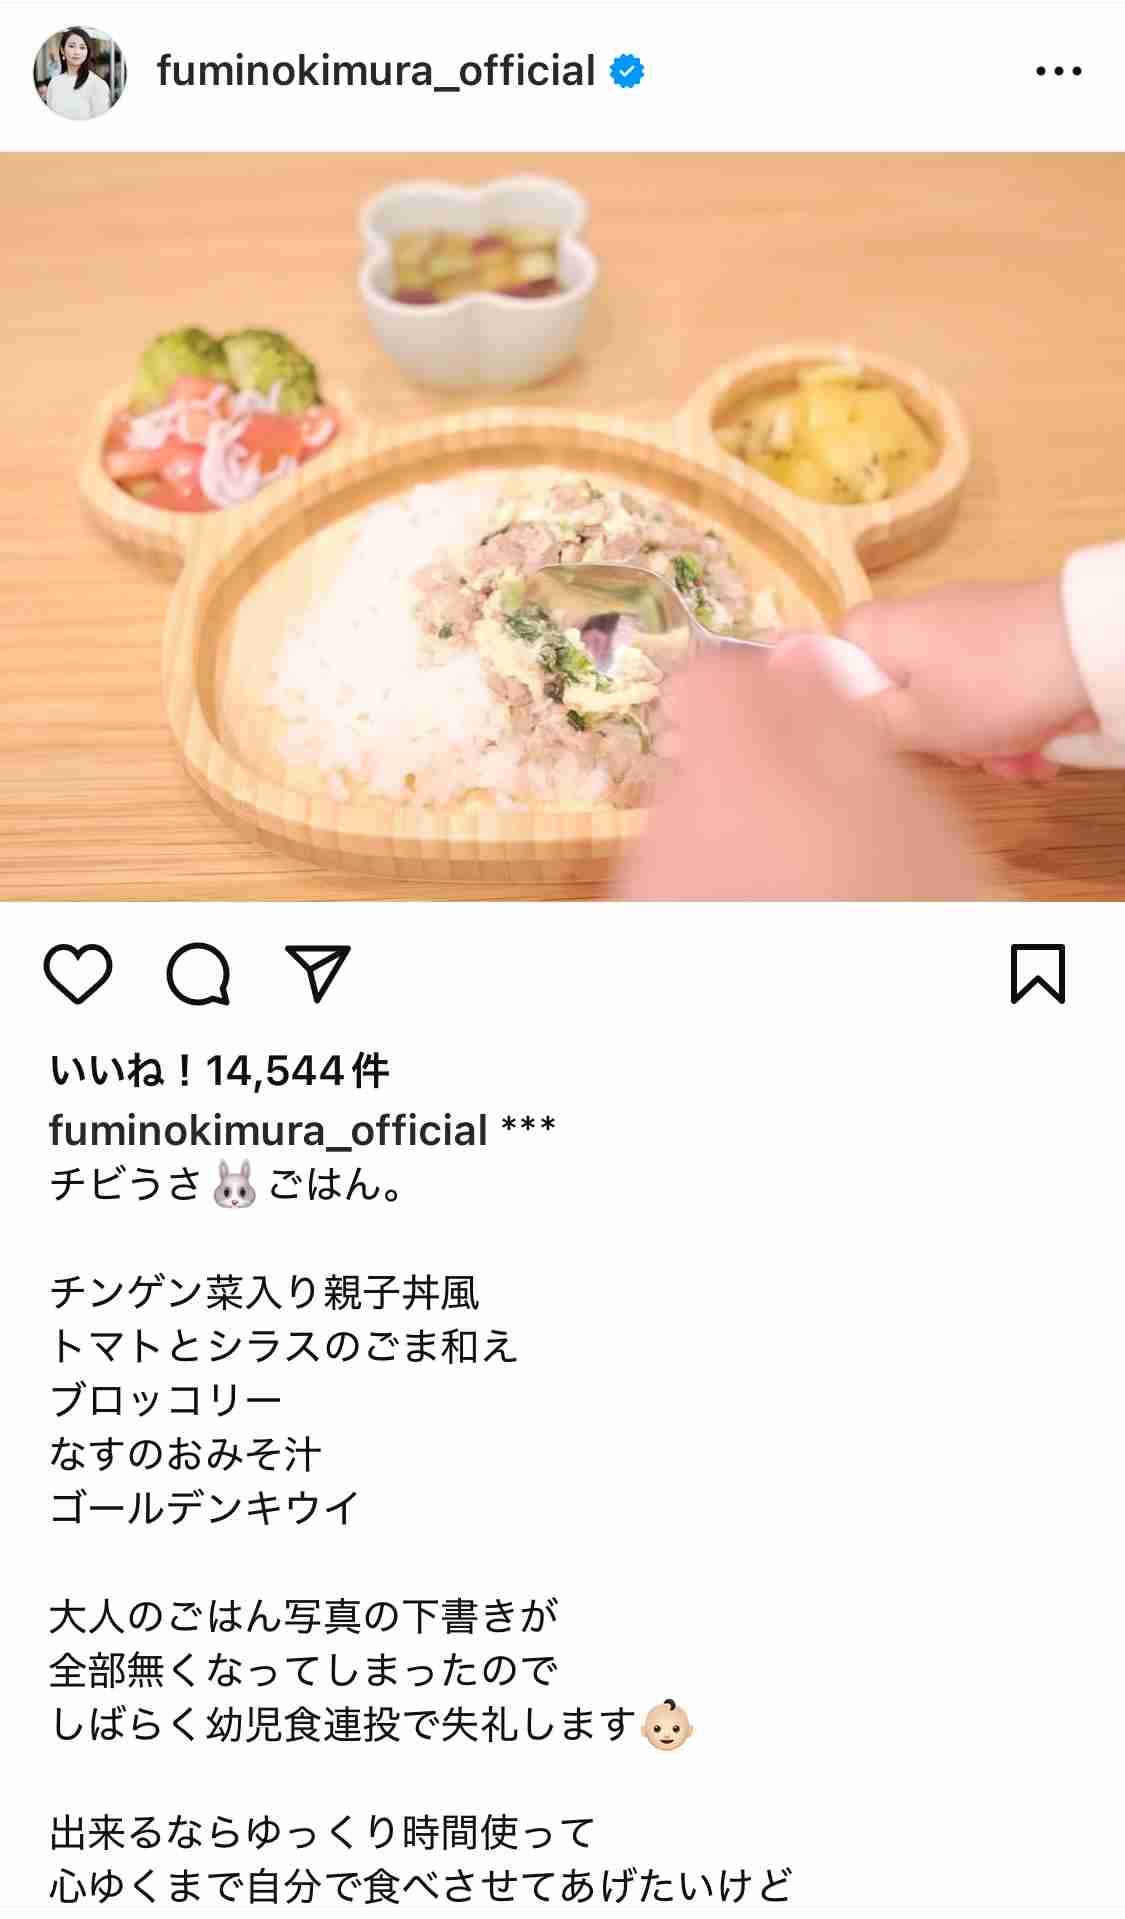Screen dimensions: 1125x1919
Task: Open the three-dot more options menu
Action: (x=1058, y=72)
